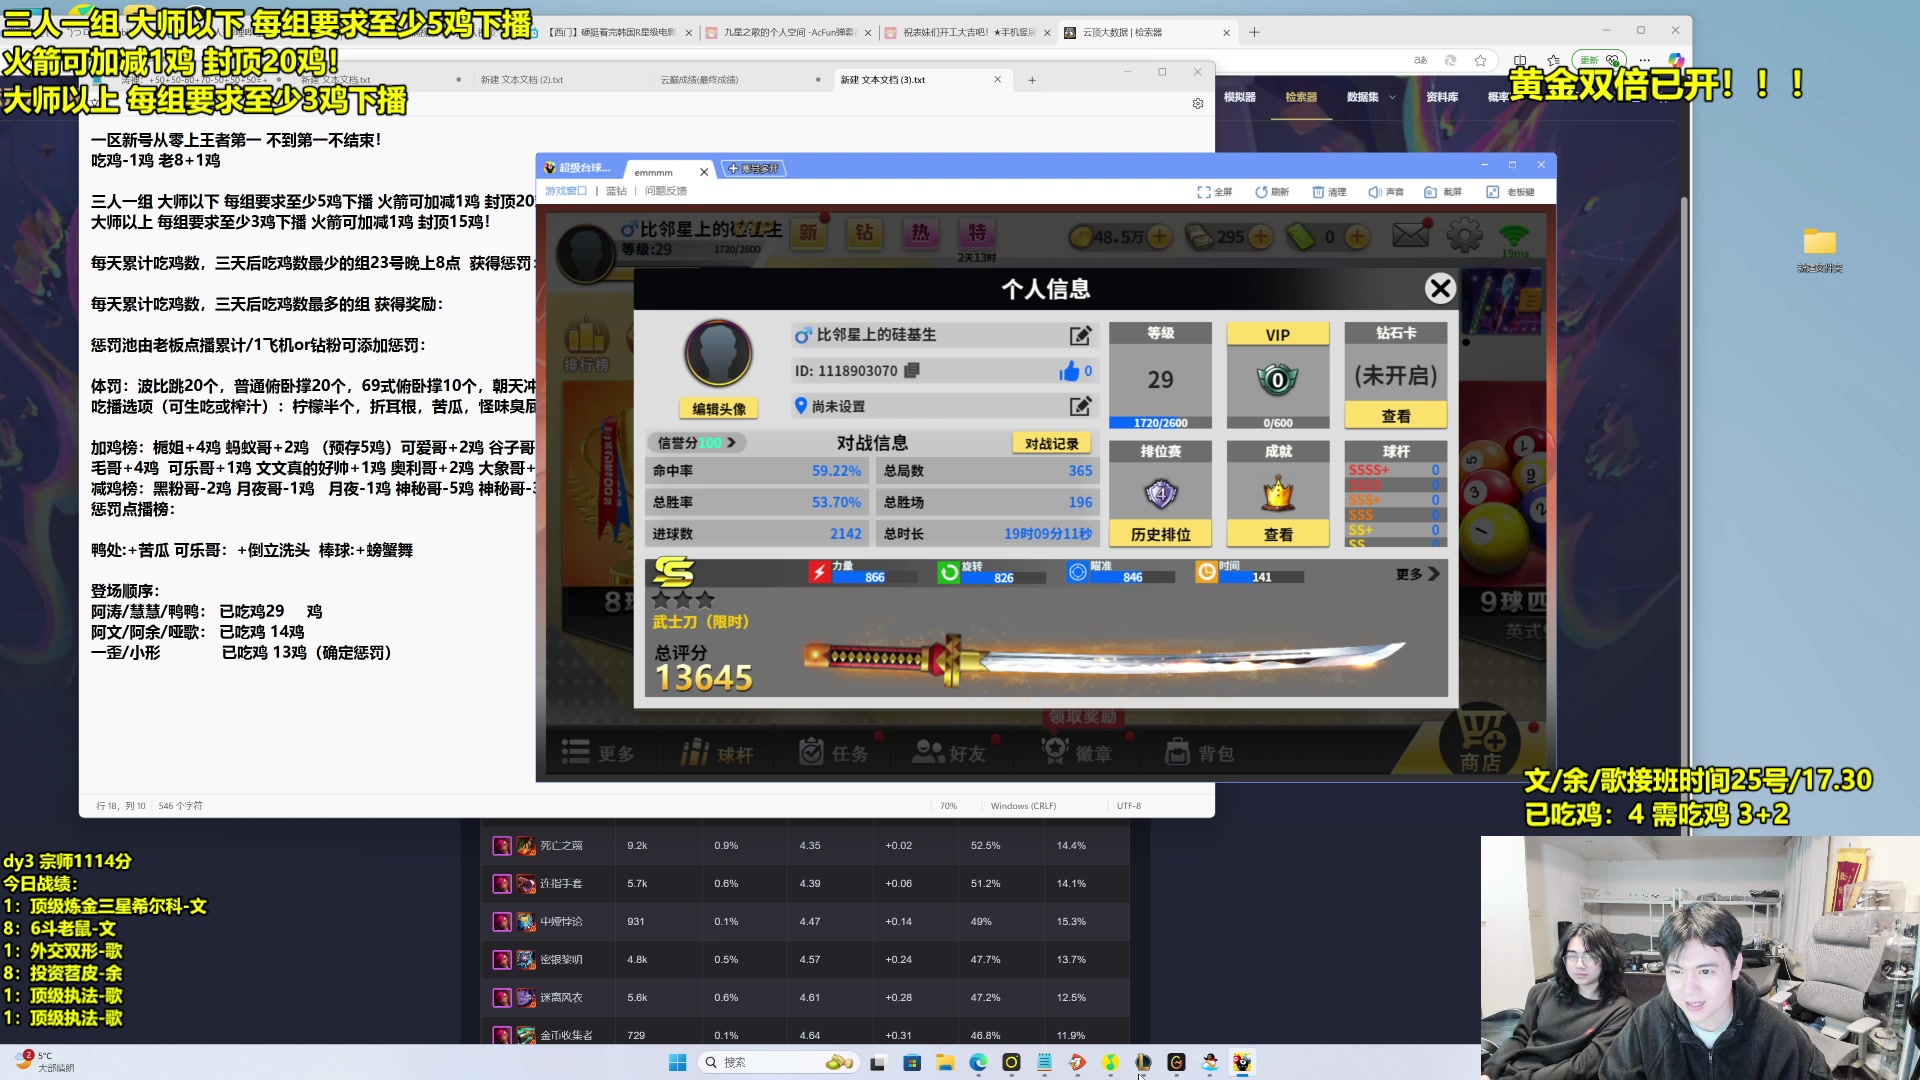The width and height of the screenshot is (1920, 1080).
Task: Add a new Notepad tab
Action: tap(1032, 80)
